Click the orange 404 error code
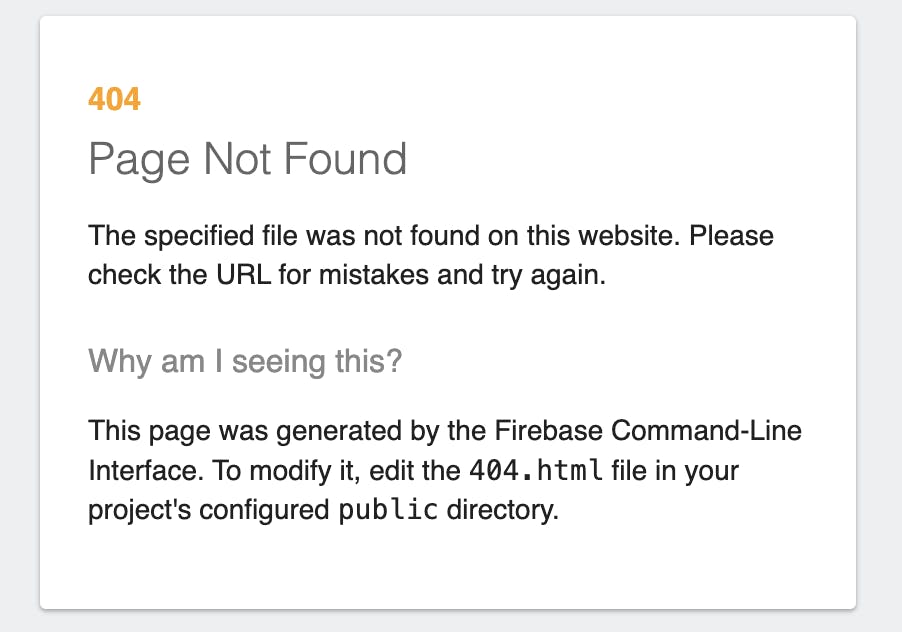This screenshot has width=902, height=632. (114, 99)
